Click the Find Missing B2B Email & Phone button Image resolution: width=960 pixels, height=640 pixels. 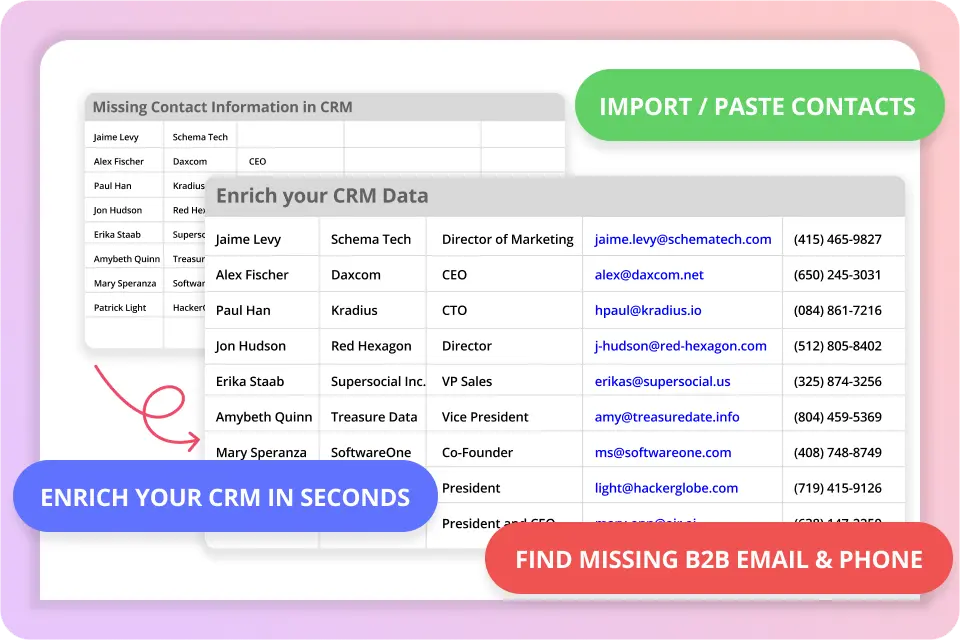[x=719, y=559]
